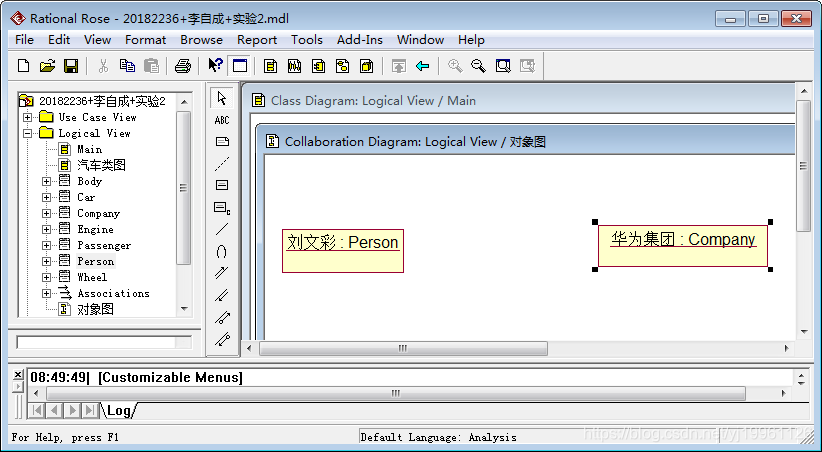This screenshot has height=452, width=822.
Task: Expand the Use Case View folder
Action: pos(27,117)
